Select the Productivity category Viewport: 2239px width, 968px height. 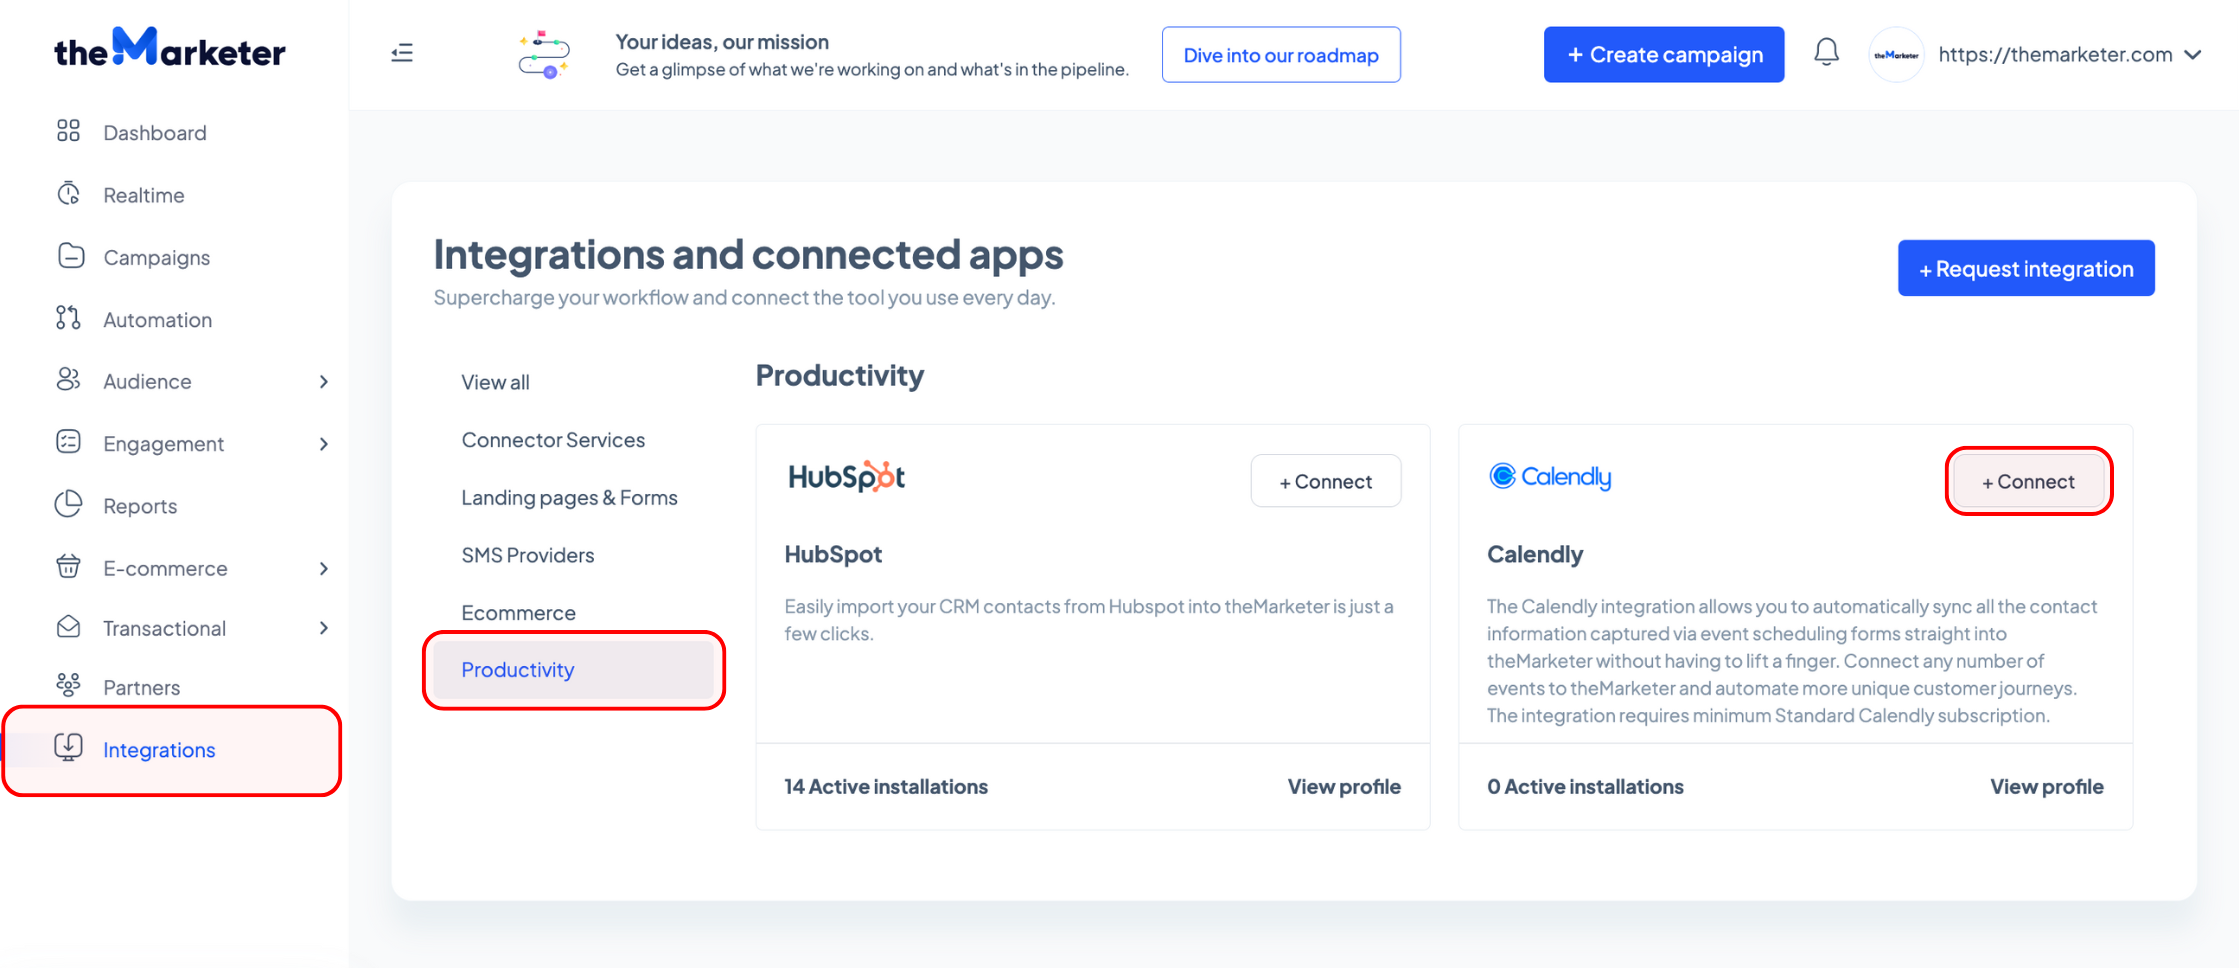point(574,670)
